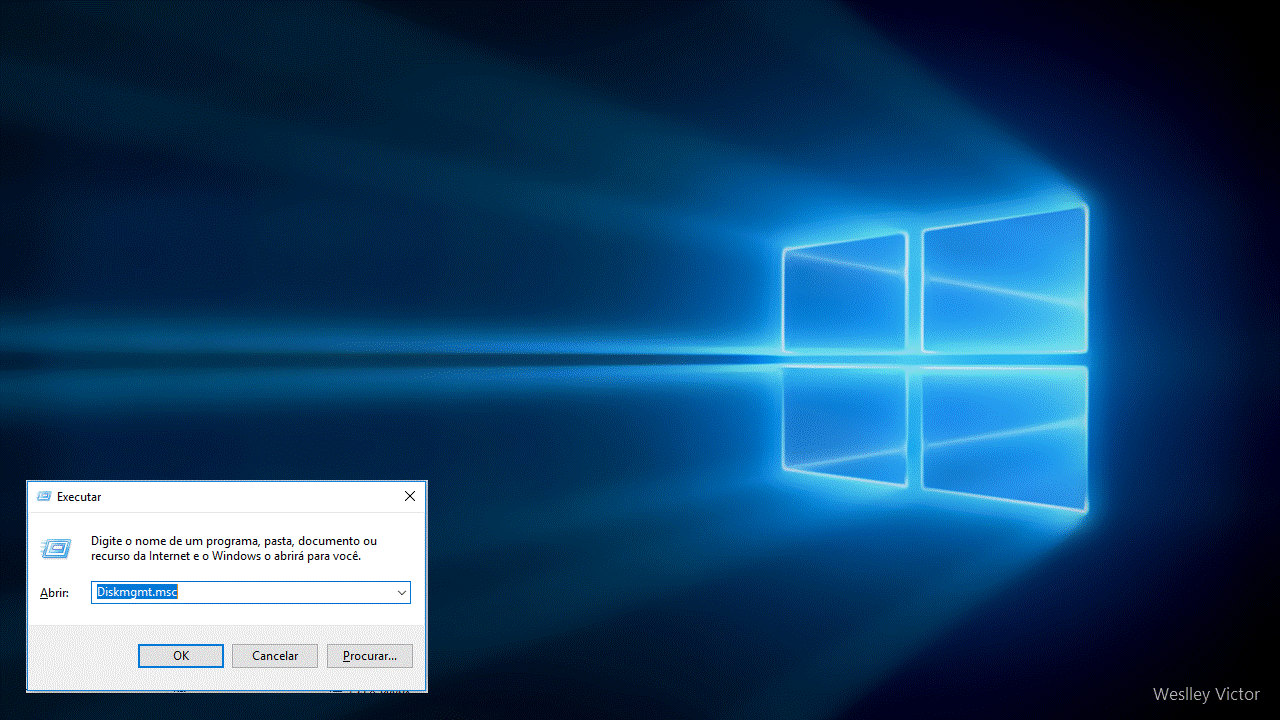Click the 'Abrir:' label
Screen dimensions: 1280x720
coord(54,593)
